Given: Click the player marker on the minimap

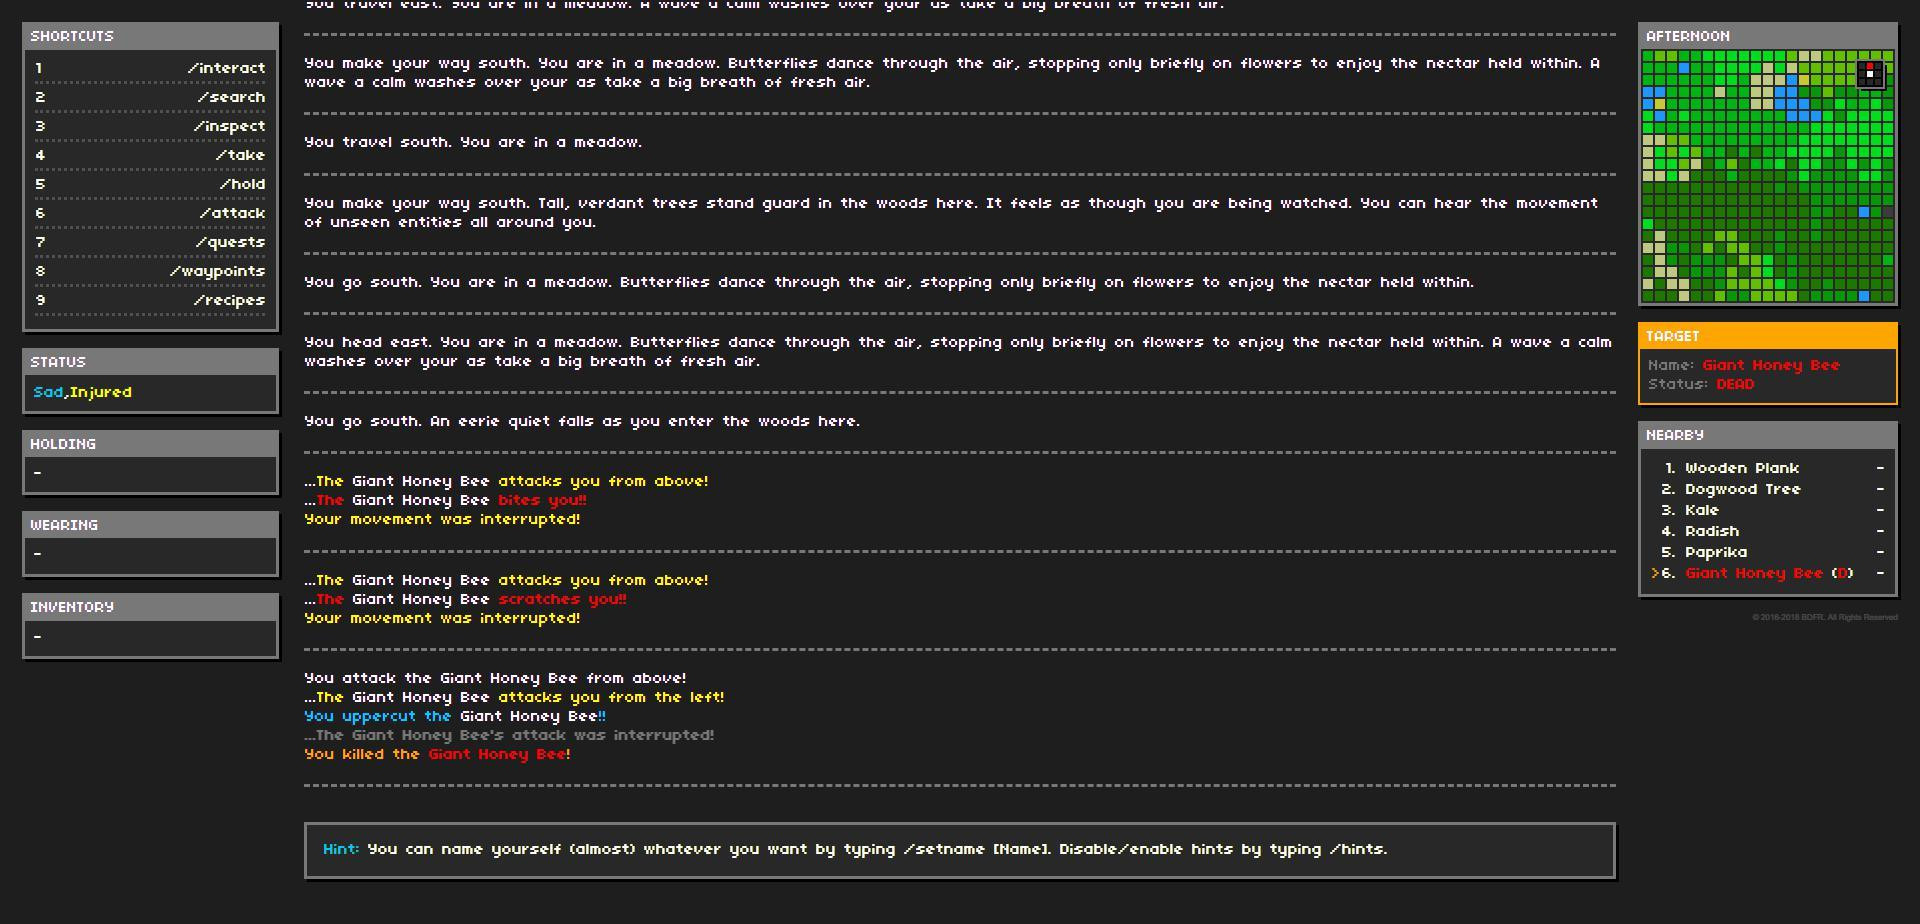Looking at the screenshot, I should (1870, 74).
